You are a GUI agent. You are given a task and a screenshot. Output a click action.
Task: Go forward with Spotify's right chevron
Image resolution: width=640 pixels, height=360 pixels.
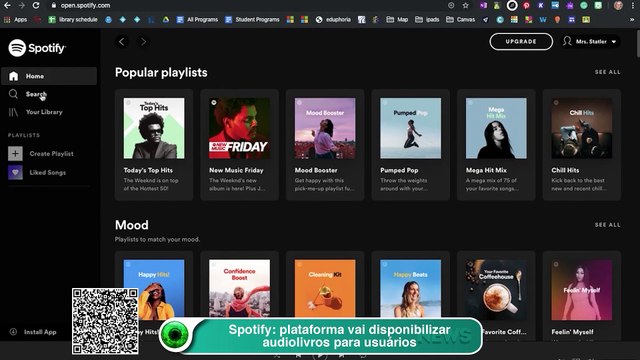[x=143, y=42]
